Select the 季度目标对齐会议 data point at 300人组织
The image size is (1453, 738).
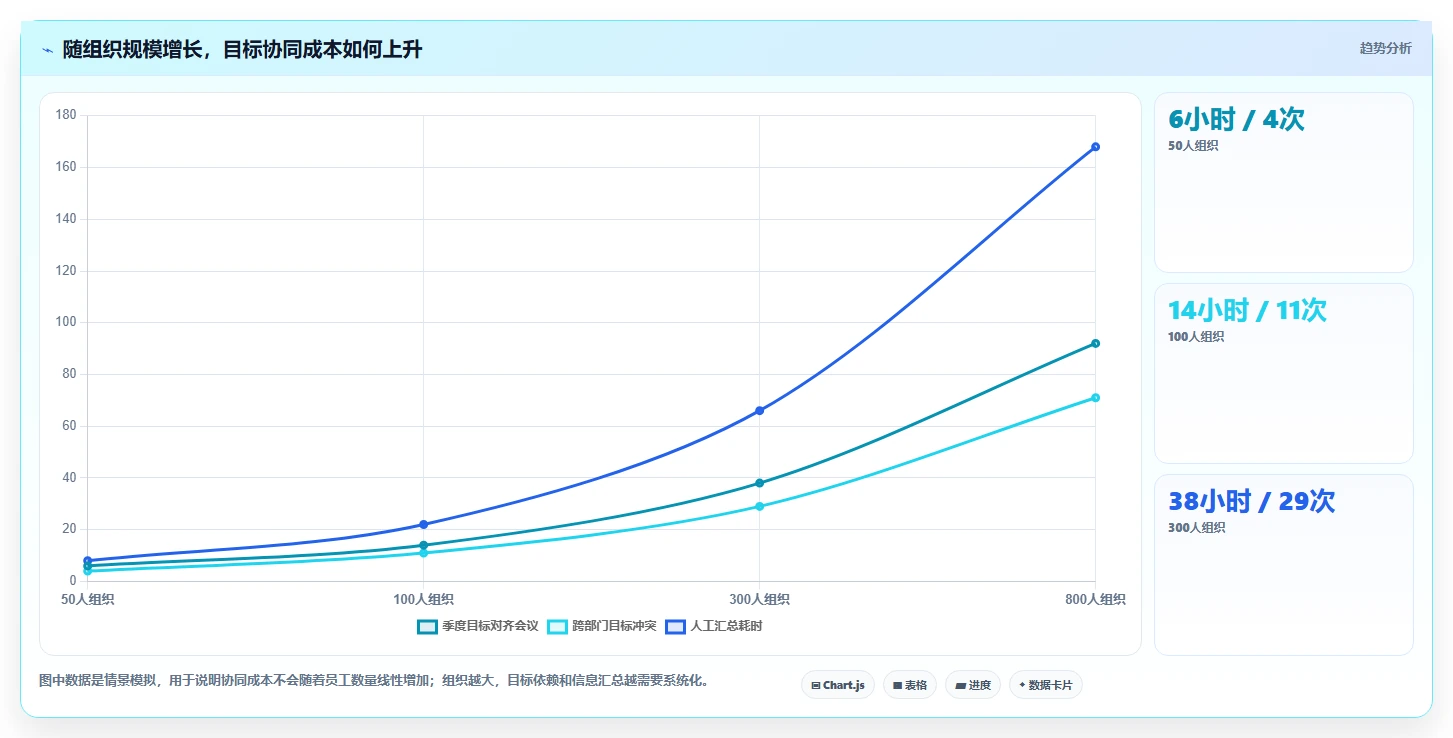(759, 483)
